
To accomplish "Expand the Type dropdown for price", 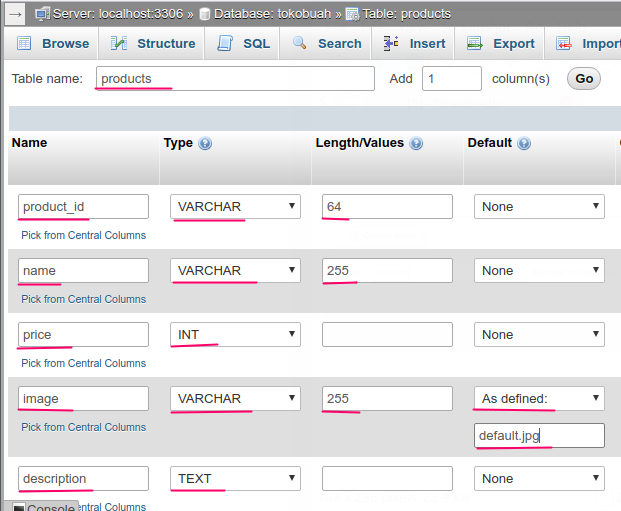I will [236, 335].
